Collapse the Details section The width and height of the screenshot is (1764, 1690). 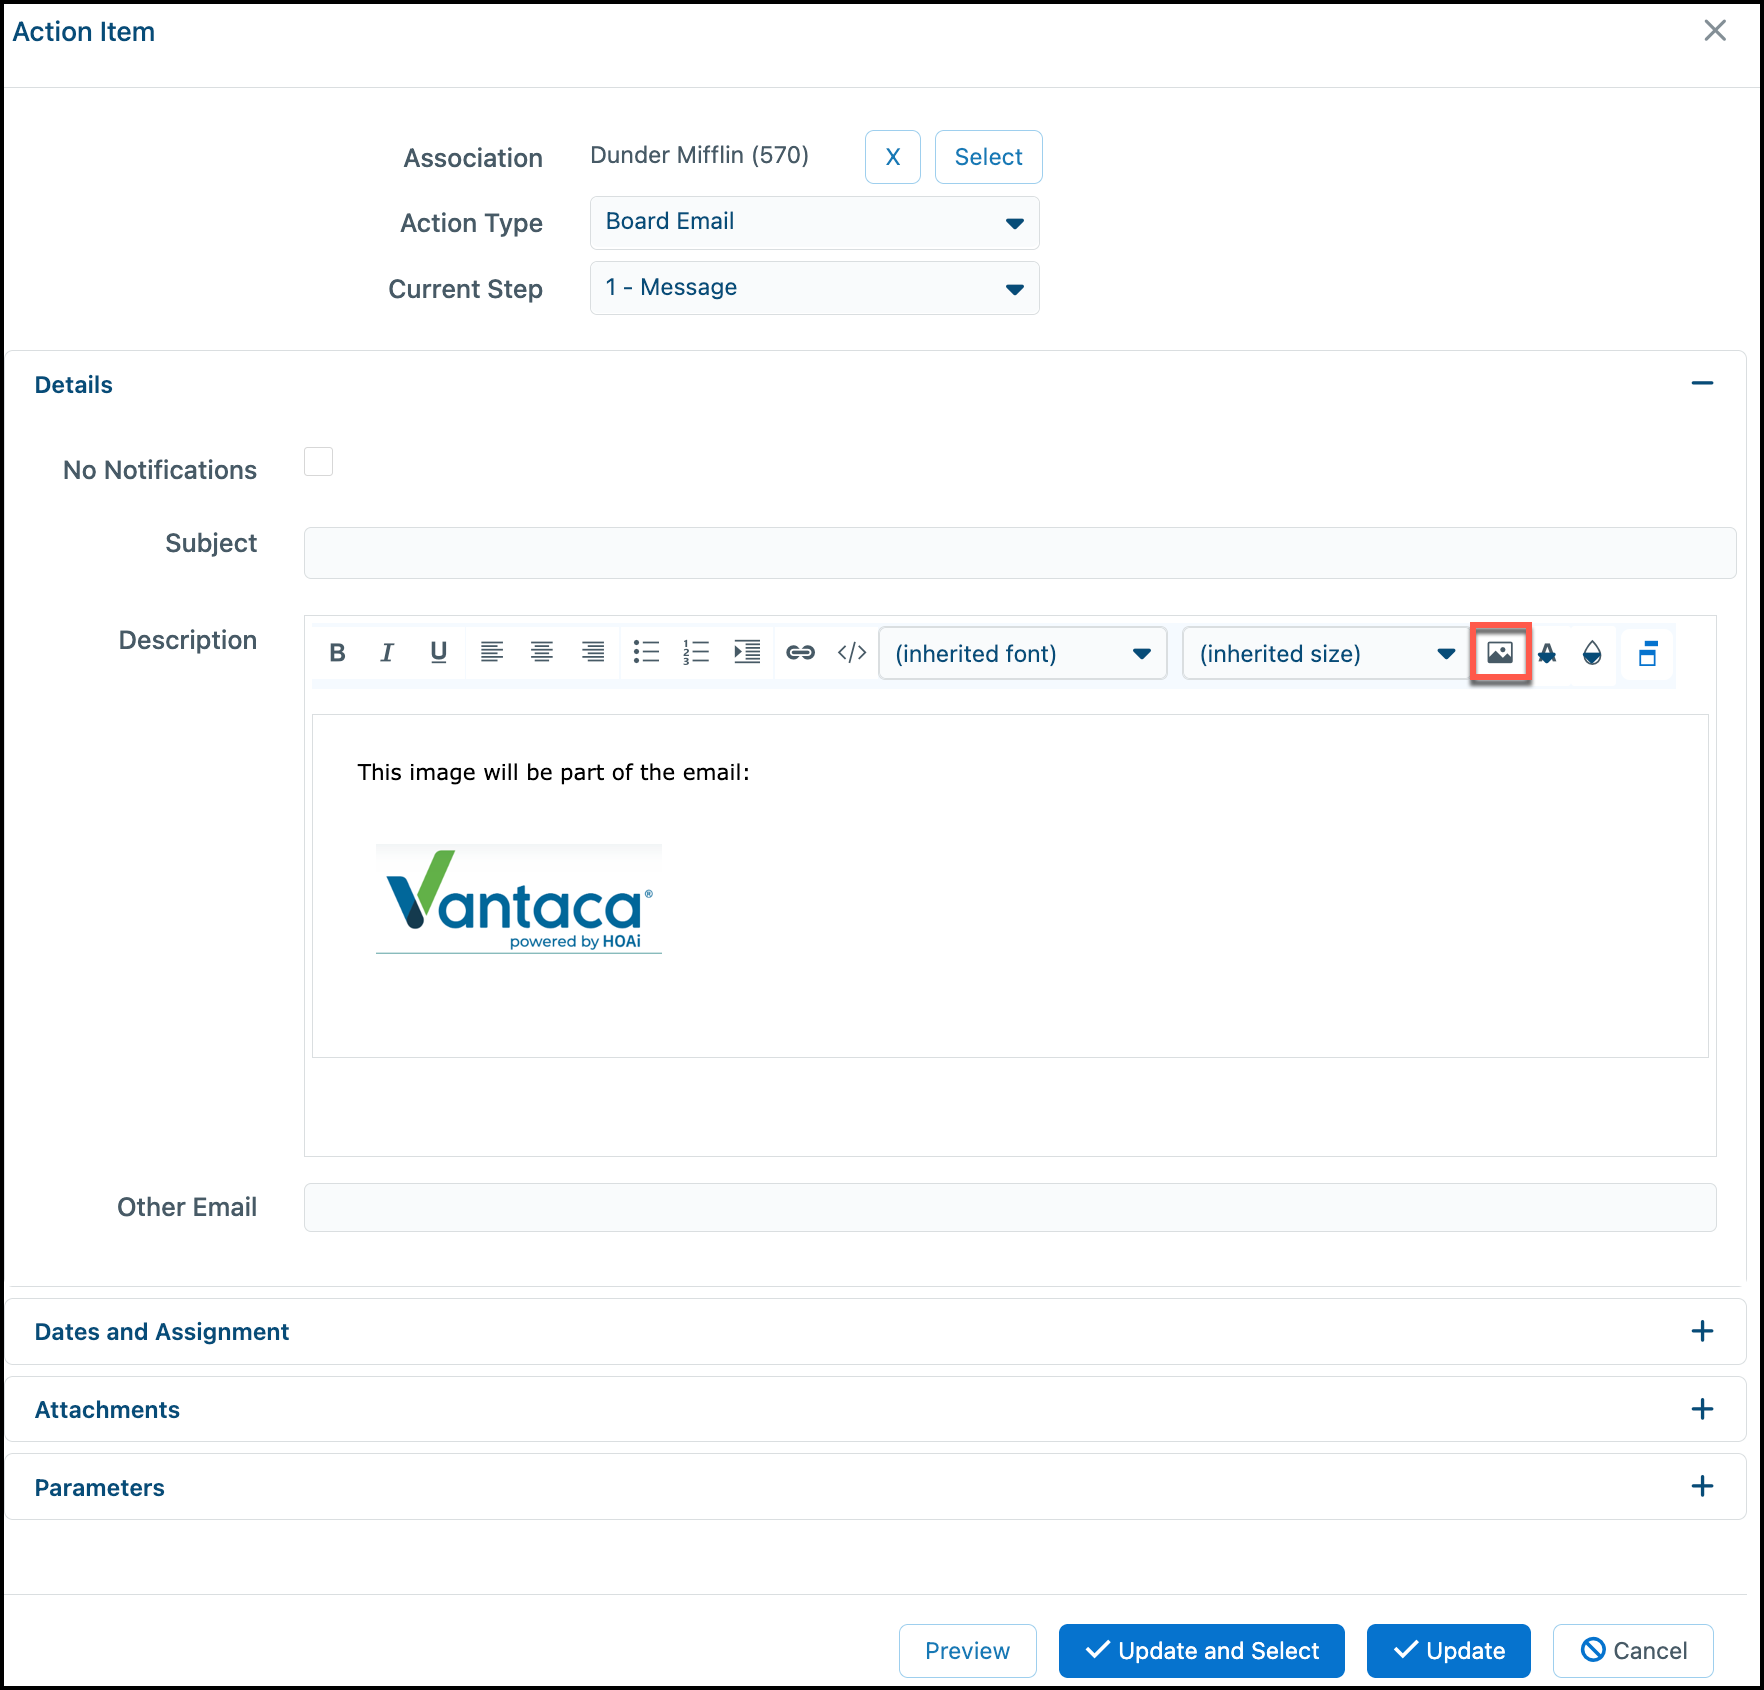[1702, 384]
